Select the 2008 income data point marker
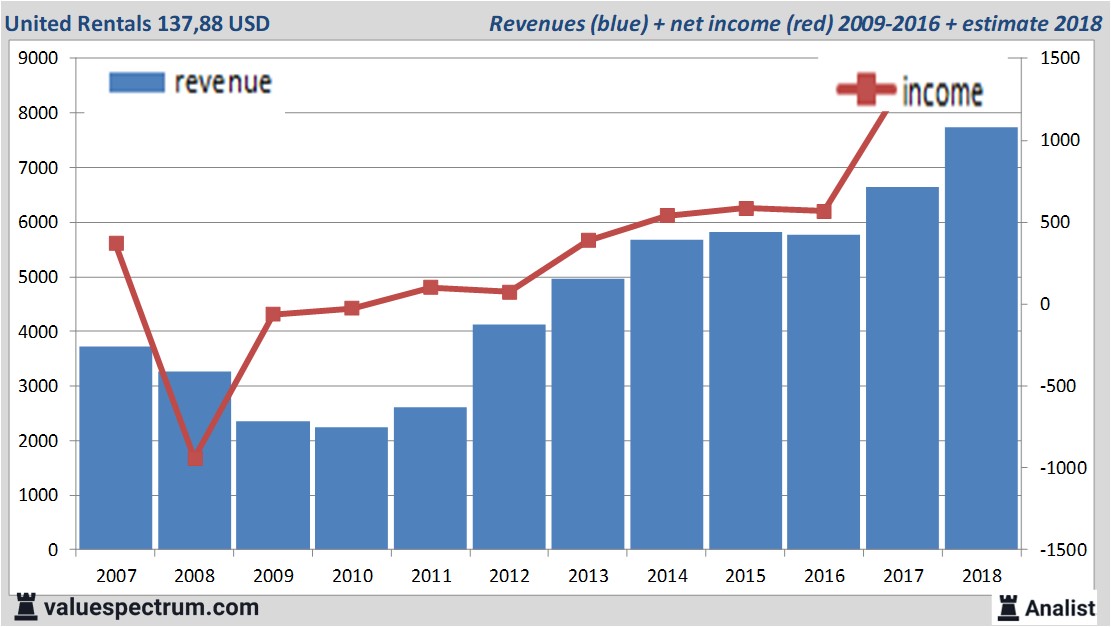This screenshot has height=627, width=1111. pos(195,457)
